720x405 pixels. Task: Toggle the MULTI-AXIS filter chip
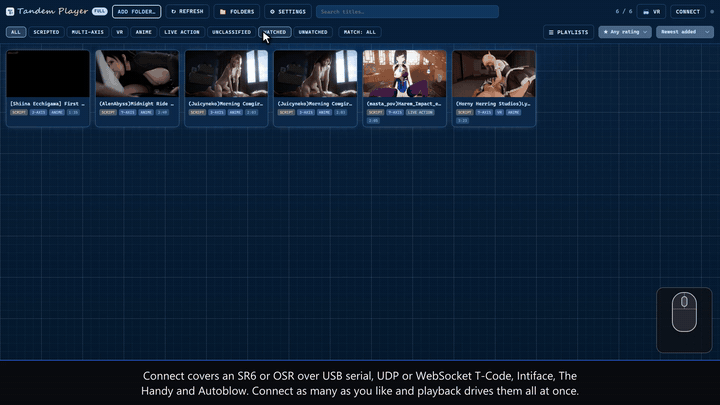pyautogui.click(x=88, y=32)
